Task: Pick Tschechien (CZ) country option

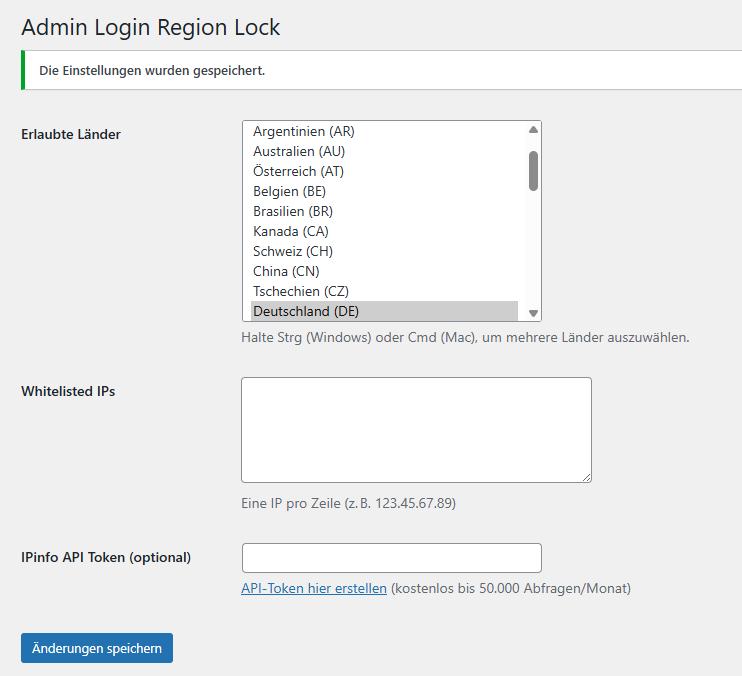Action: tap(298, 291)
